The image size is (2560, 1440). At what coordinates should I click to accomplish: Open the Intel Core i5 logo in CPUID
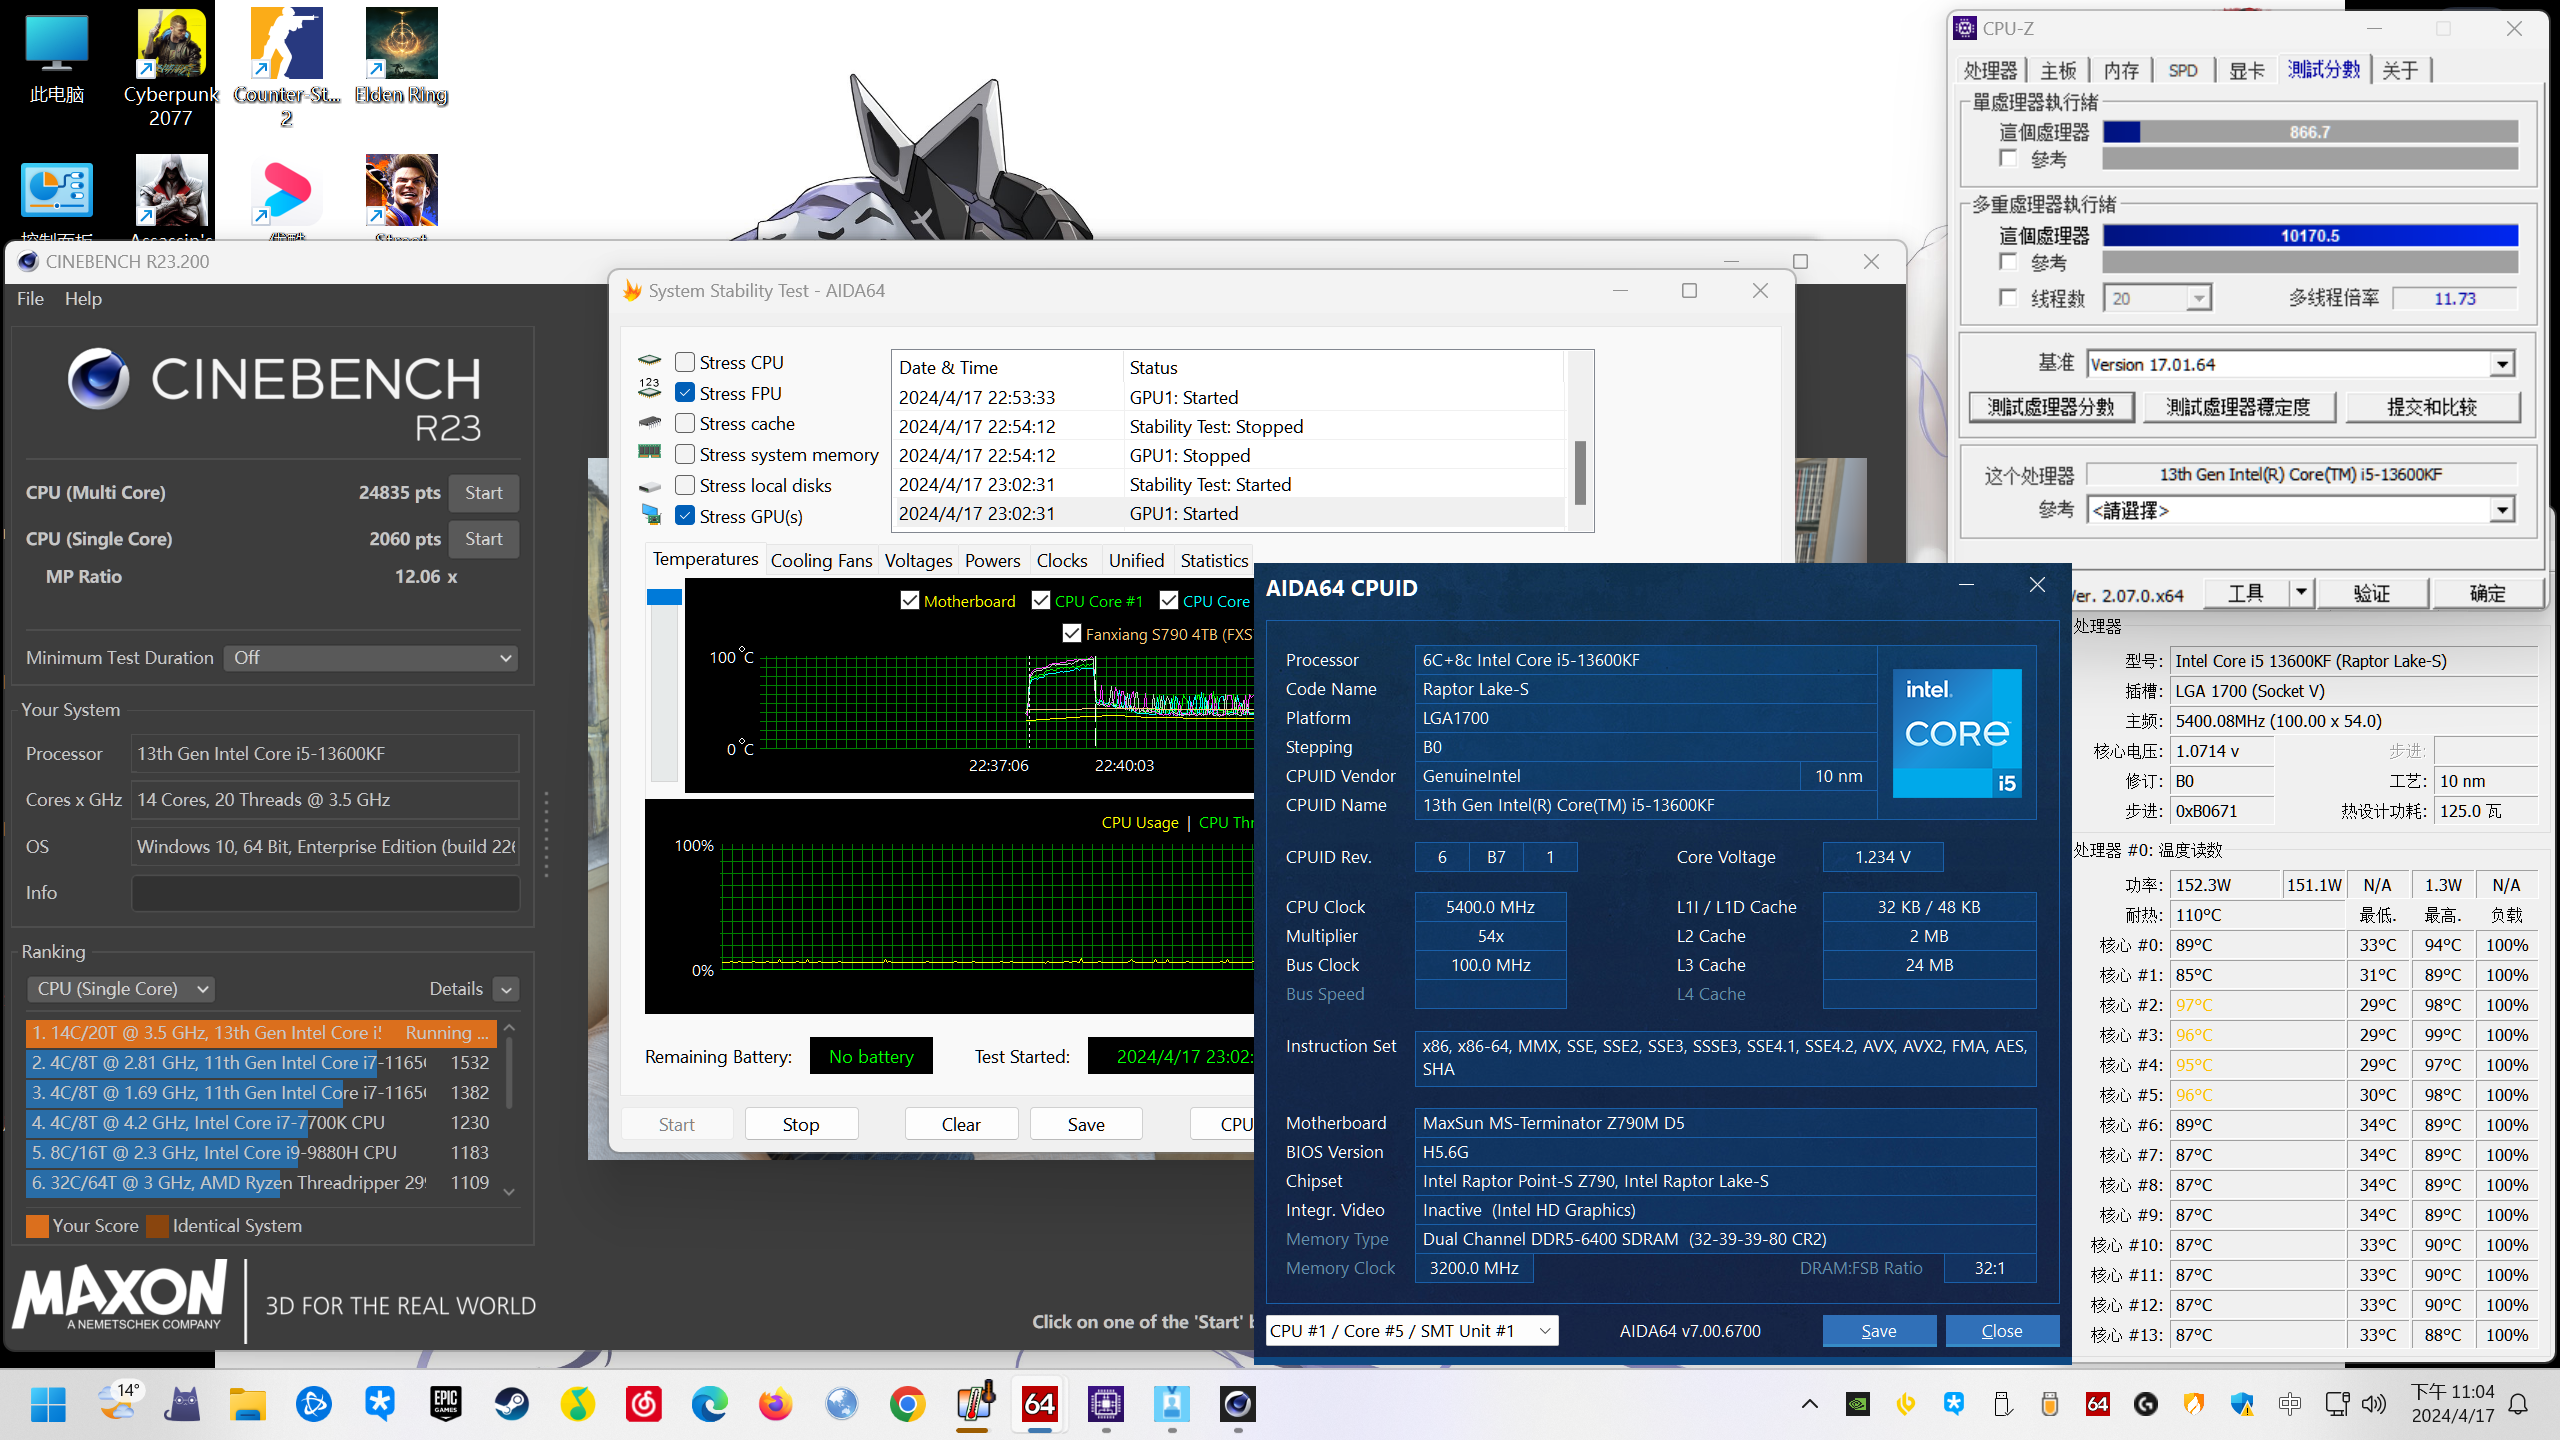coord(1957,733)
